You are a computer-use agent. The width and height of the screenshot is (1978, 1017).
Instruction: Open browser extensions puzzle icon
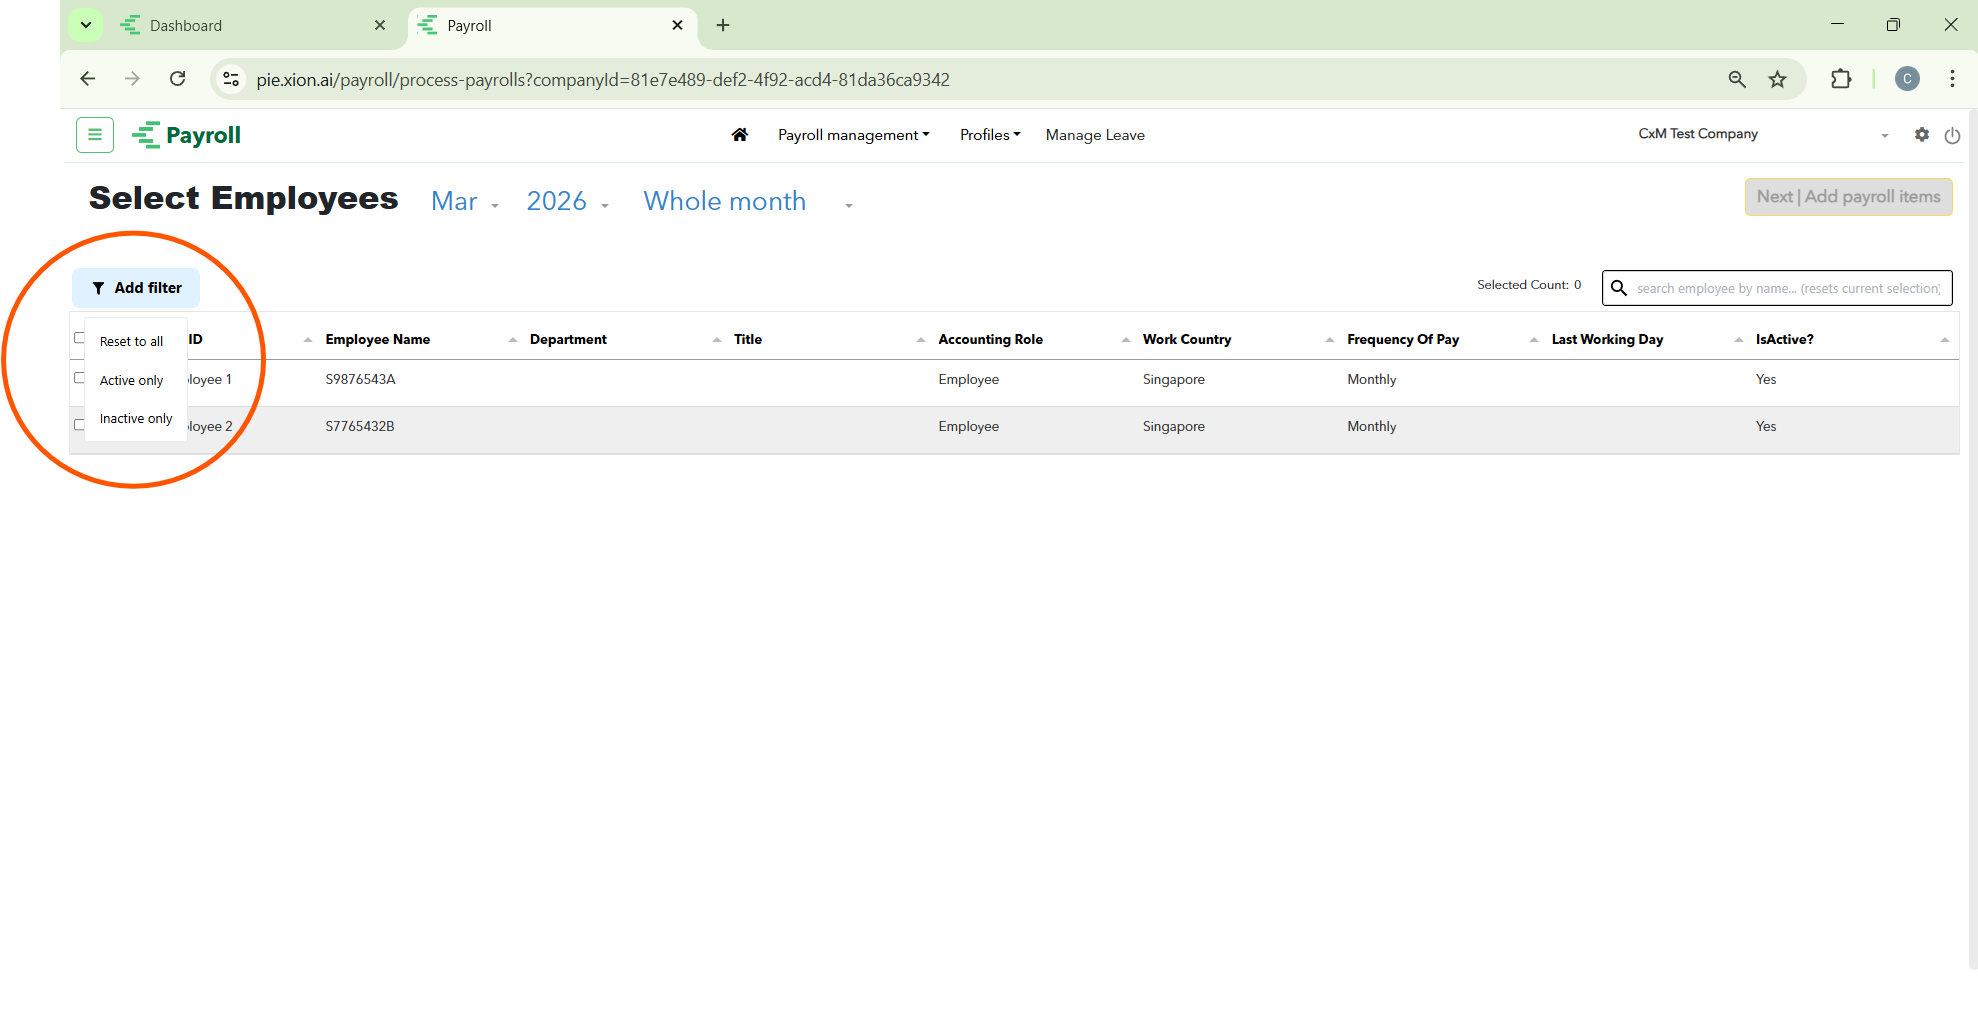[x=1840, y=80]
